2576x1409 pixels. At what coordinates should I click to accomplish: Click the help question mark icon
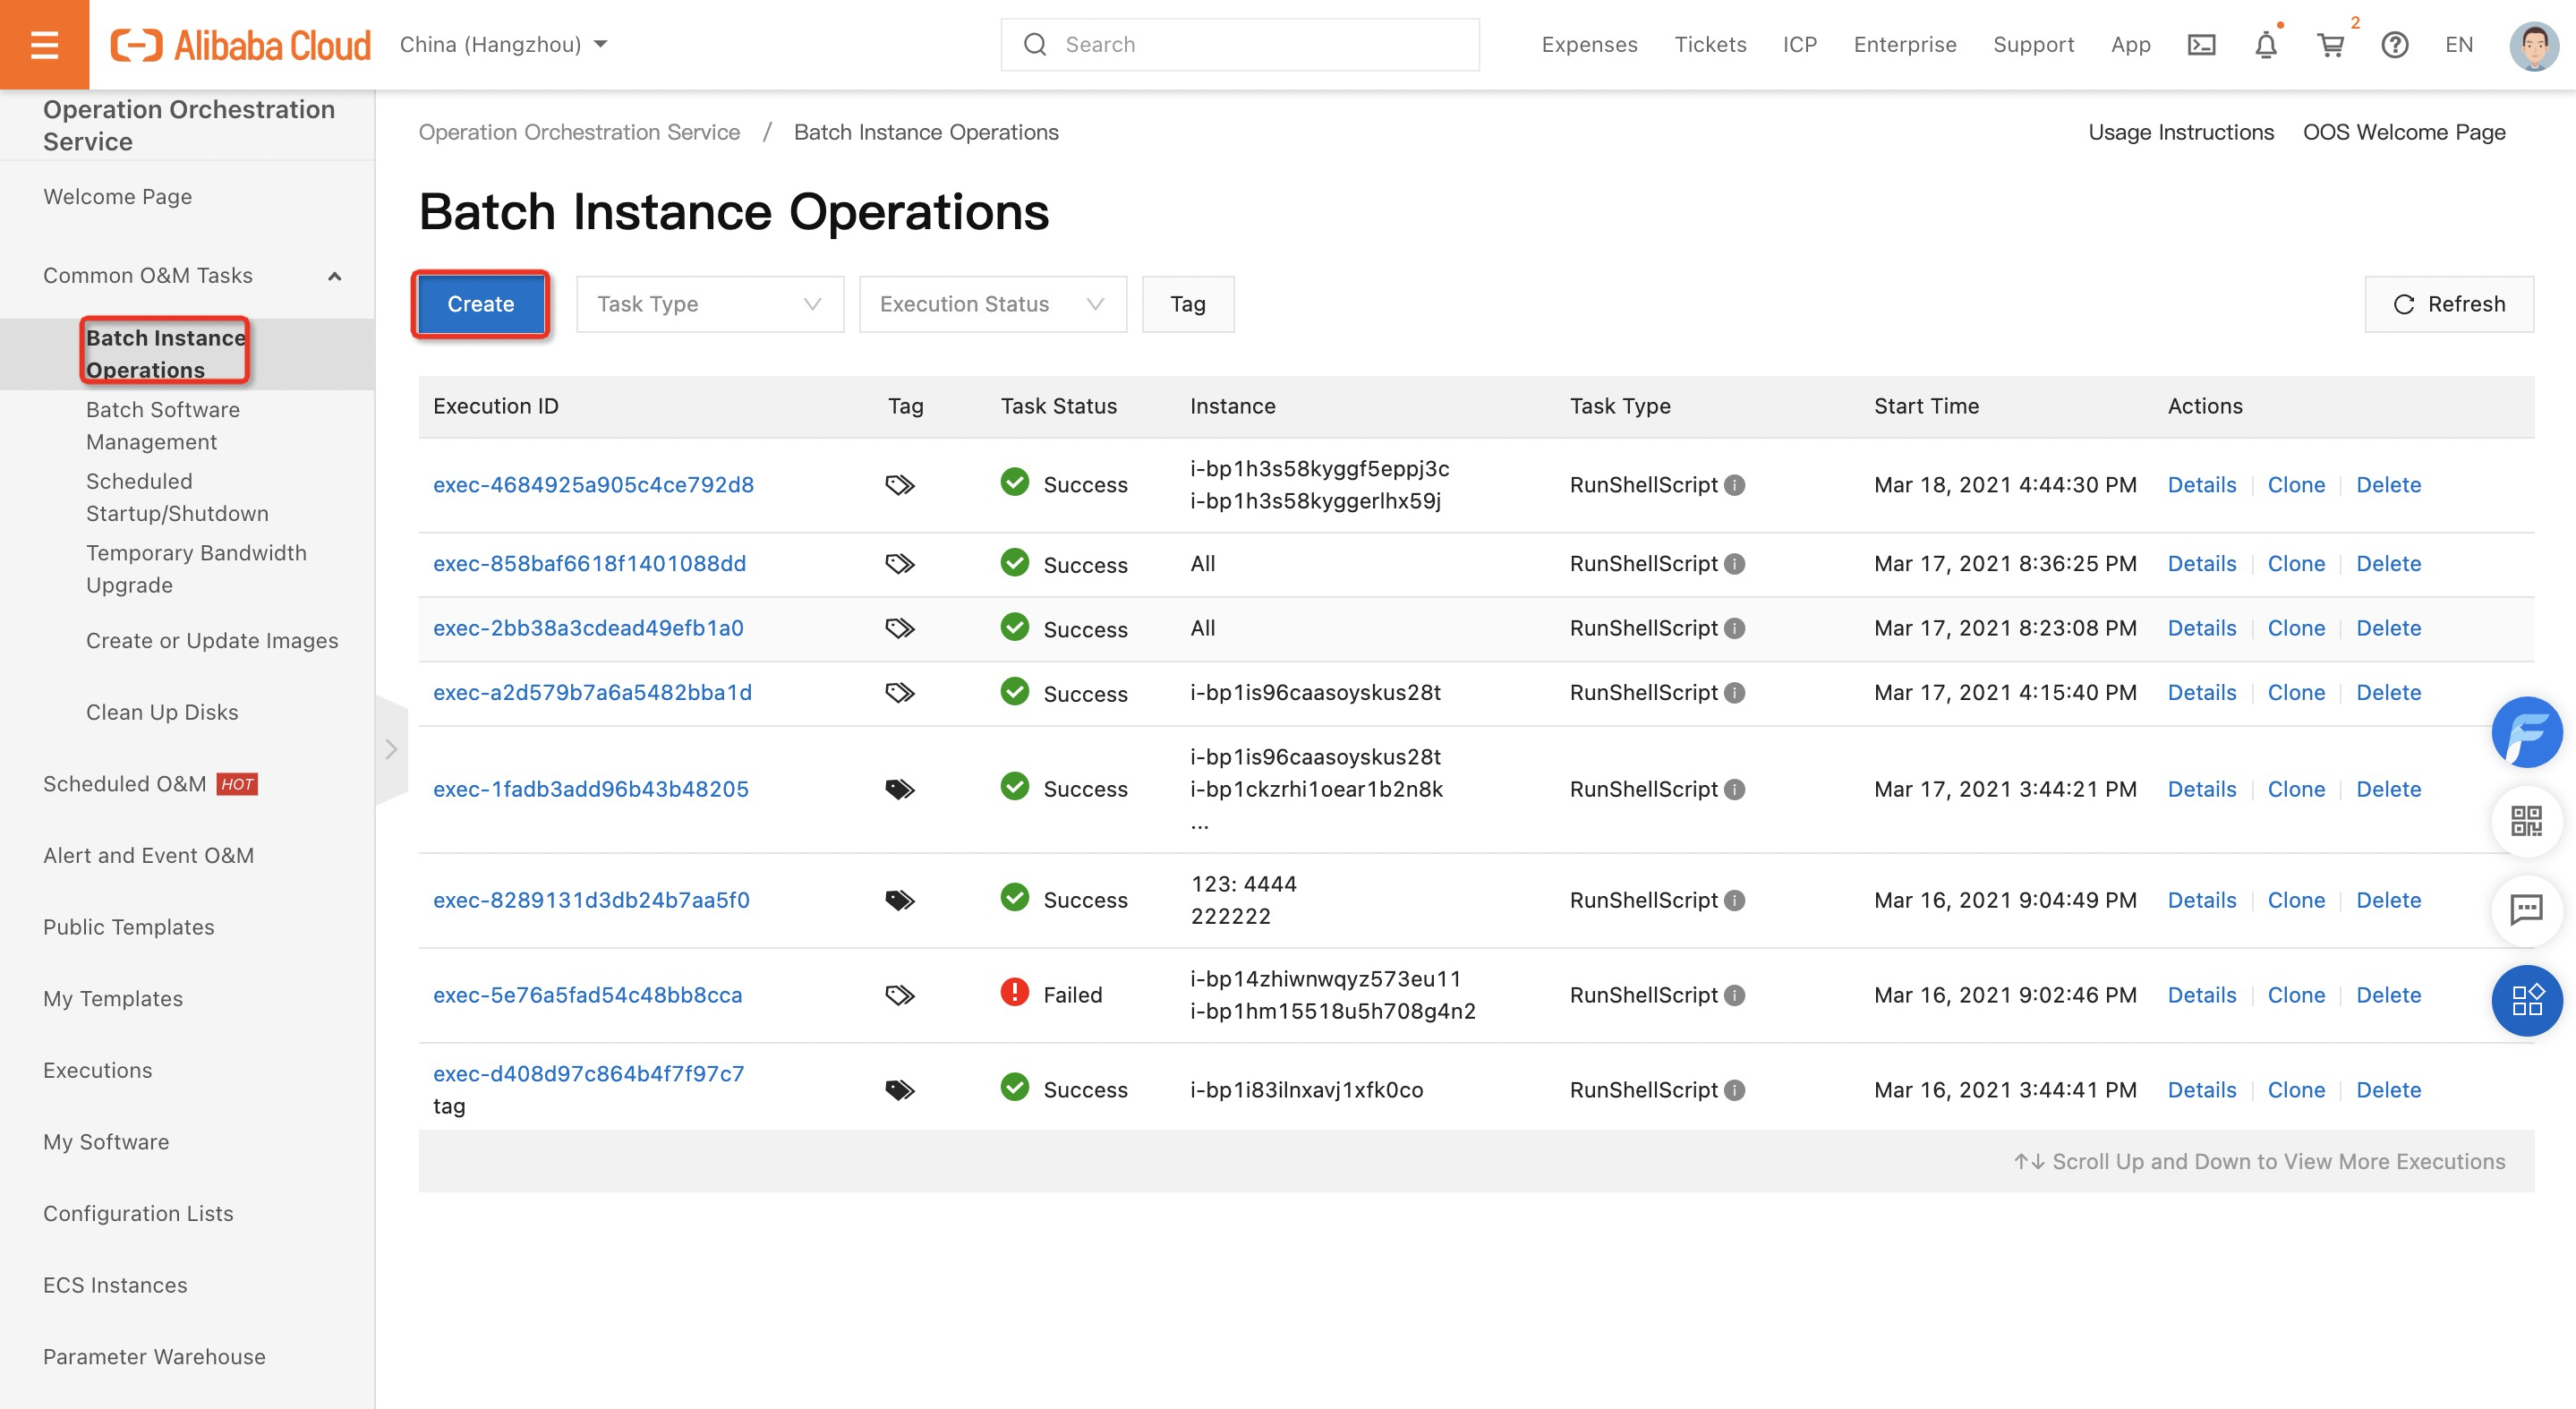(2394, 45)
